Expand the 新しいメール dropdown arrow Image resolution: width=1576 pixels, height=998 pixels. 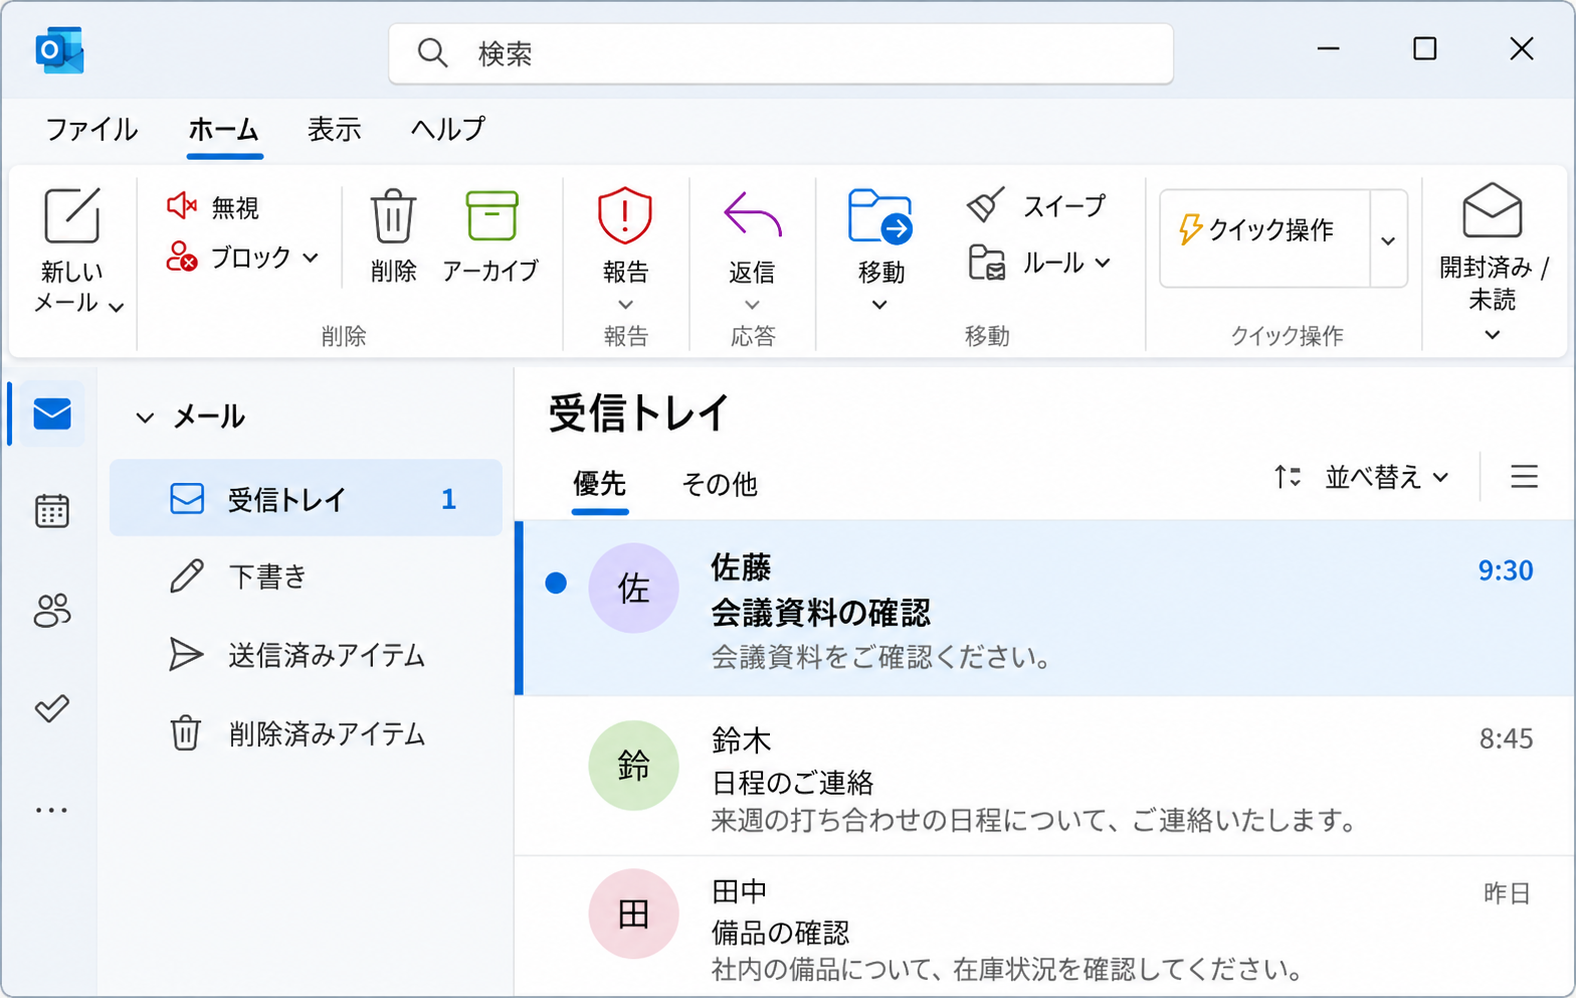click(x=117, y=307)
